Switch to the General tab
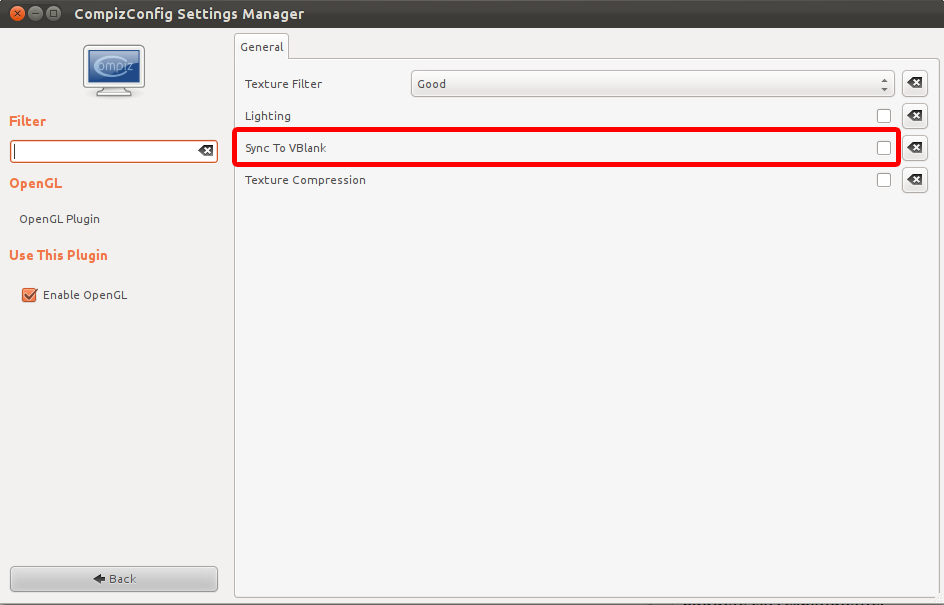Image resolution: width=944 pixels, height=605 pixels. click(x=261, y=47)
